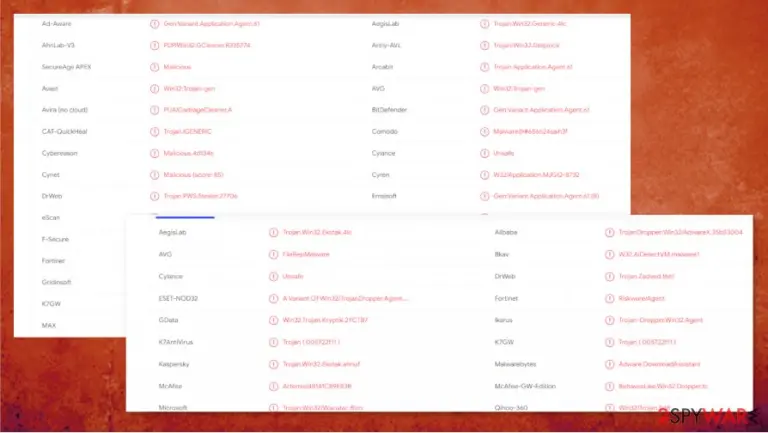Select the Kaspersky engine name
The image size is (768, 433).
click(x=173, y=364)
